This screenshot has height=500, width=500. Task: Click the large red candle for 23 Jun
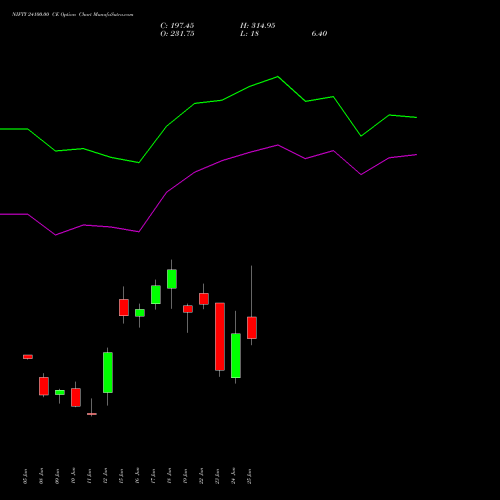pos(220,337)
